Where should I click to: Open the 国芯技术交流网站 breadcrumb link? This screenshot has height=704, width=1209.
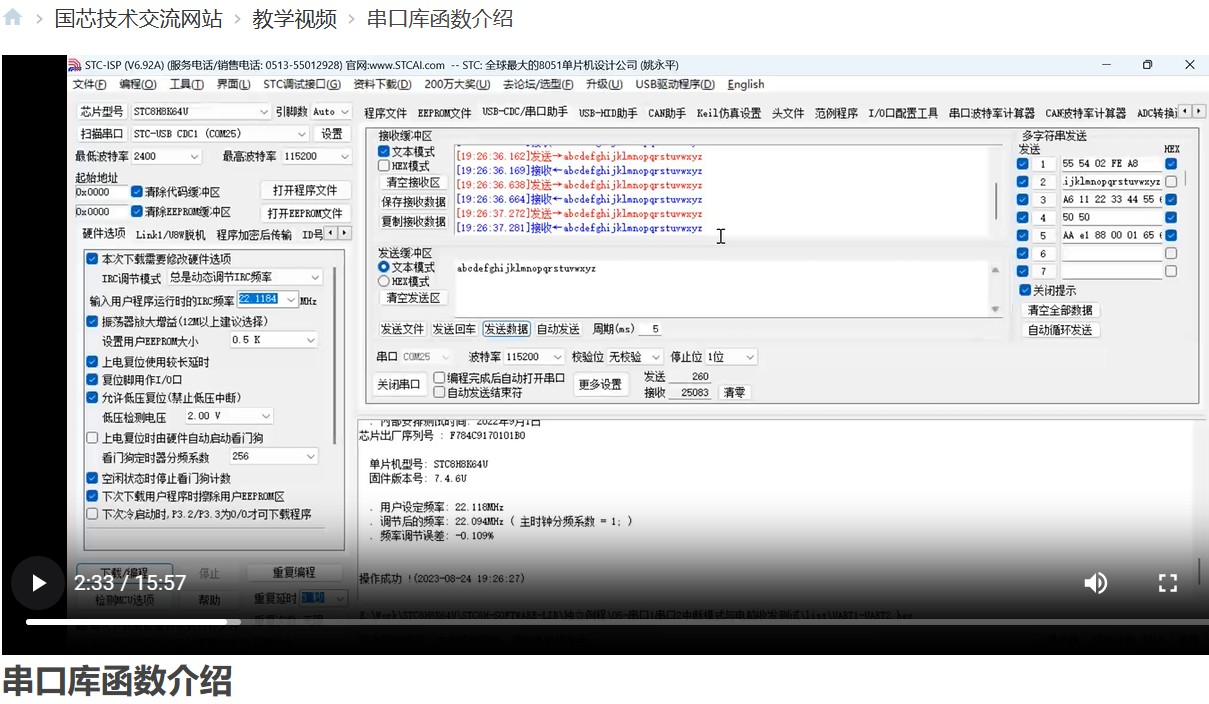tap(138, 18)
